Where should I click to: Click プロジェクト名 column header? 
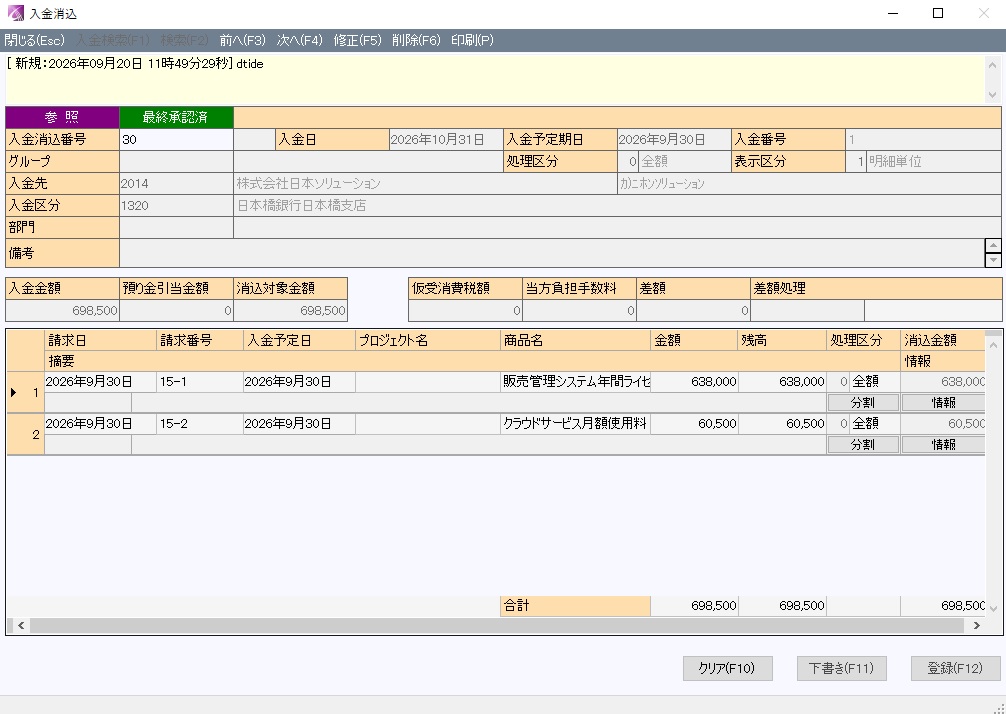pyautogui.click(x=427, y=341)
